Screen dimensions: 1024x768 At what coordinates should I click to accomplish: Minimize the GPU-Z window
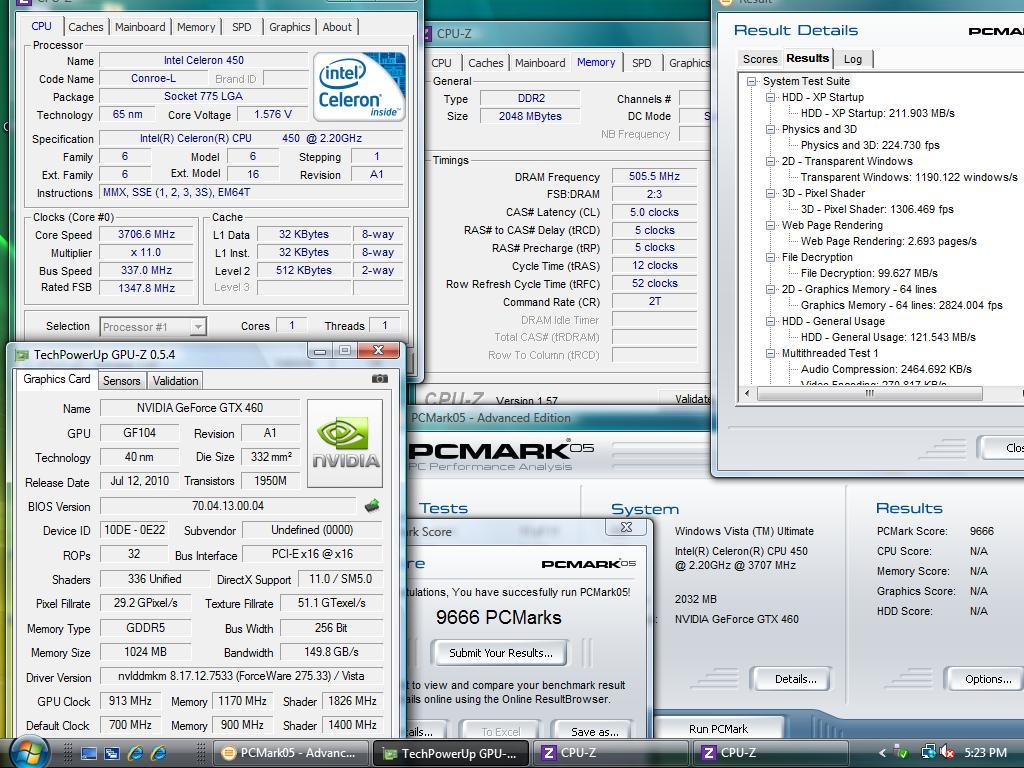tap(320, 351)
